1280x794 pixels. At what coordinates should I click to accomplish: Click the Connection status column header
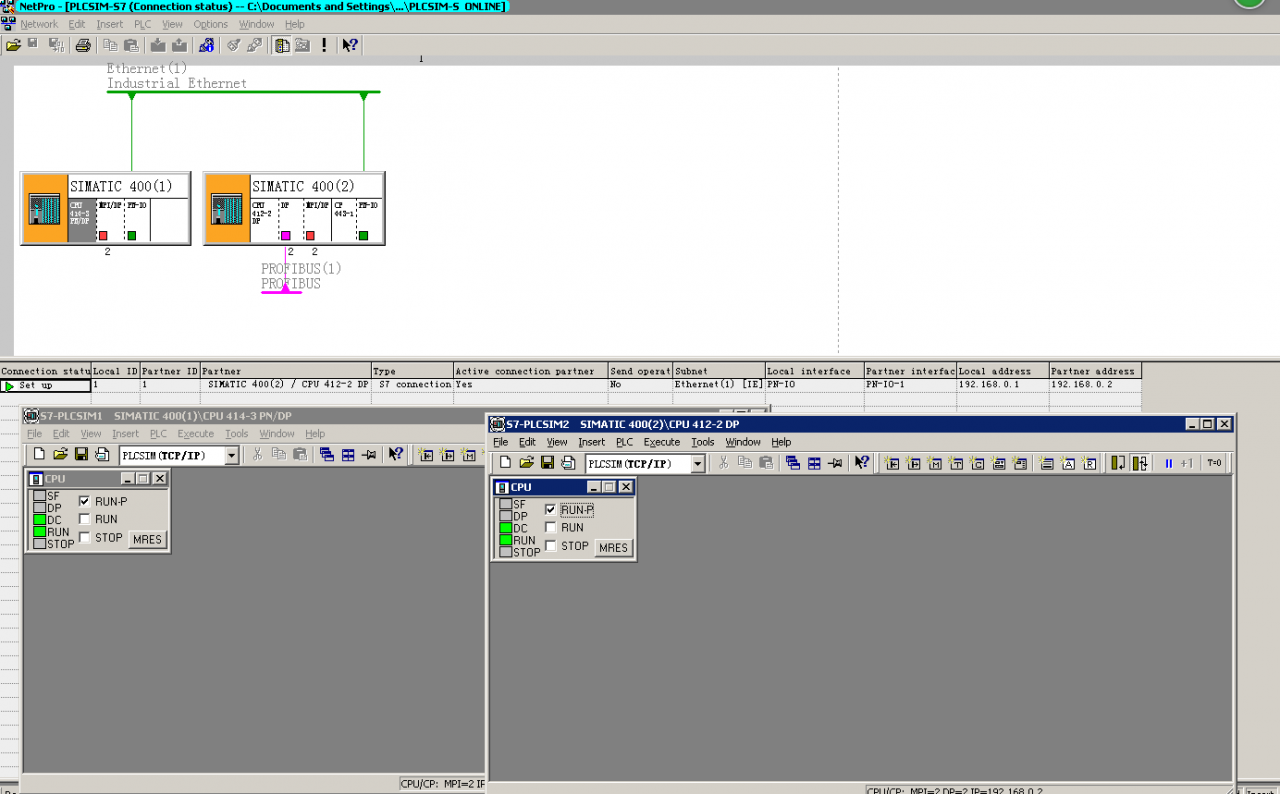coord(45,371)
